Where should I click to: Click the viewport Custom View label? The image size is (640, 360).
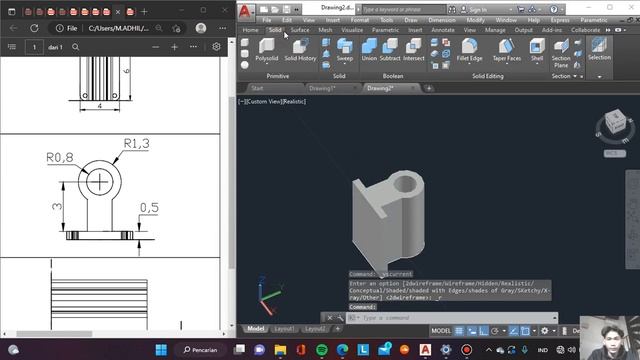tap(264, 101)
